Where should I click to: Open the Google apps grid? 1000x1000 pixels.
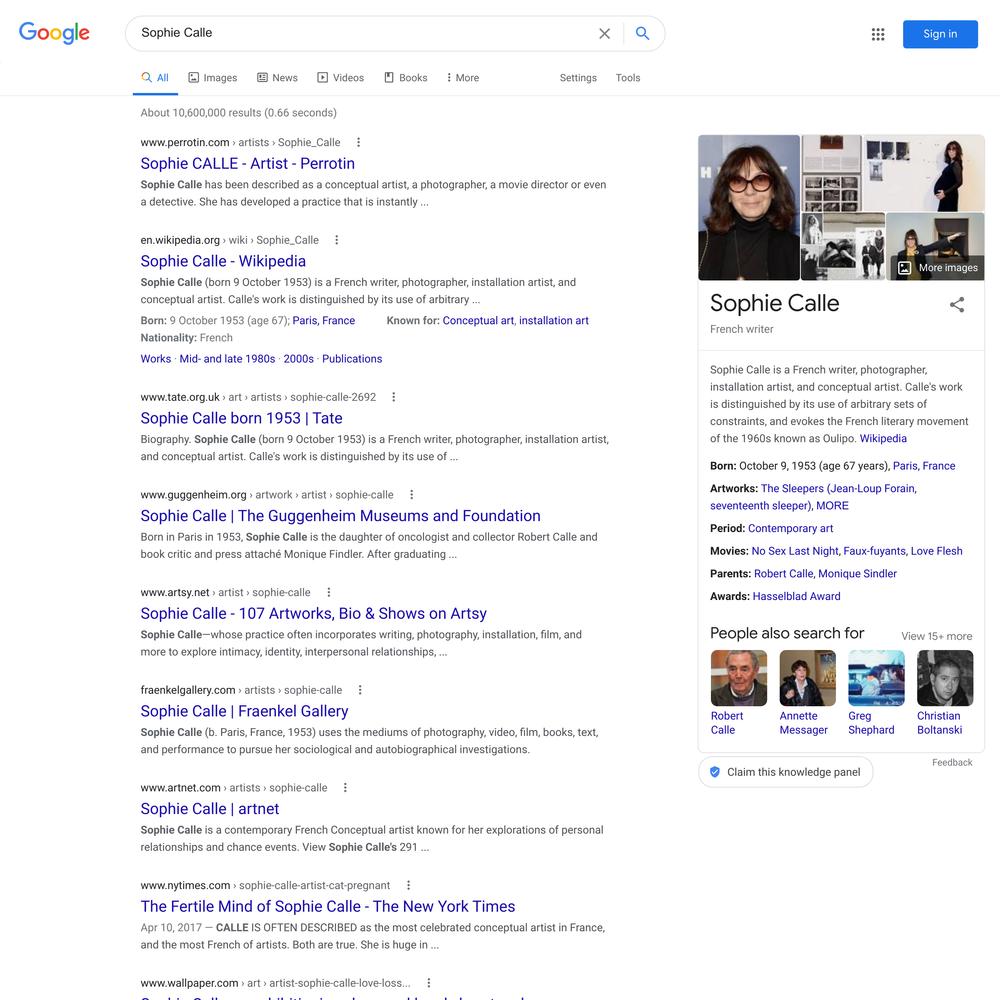[878, 34]
